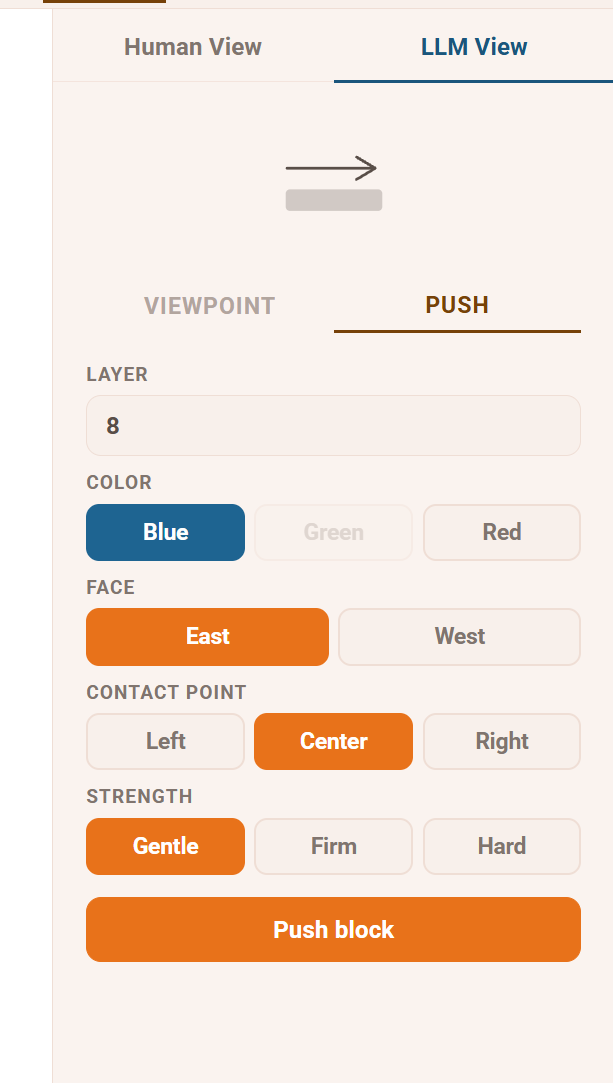Select Right contact point
Image resolution: width=613 pixels, height=1083 pixels.
(x=502, y=741)
